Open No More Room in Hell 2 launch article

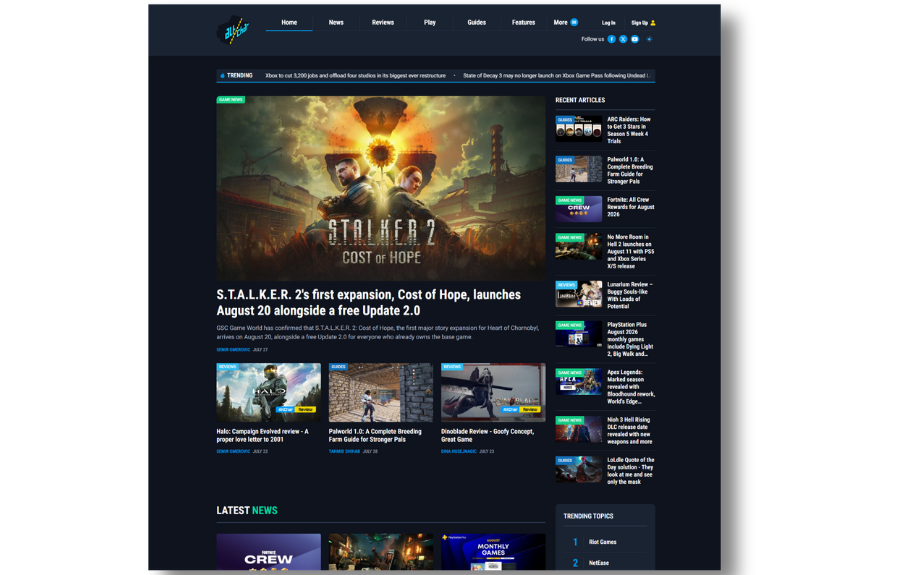point(631,251)
